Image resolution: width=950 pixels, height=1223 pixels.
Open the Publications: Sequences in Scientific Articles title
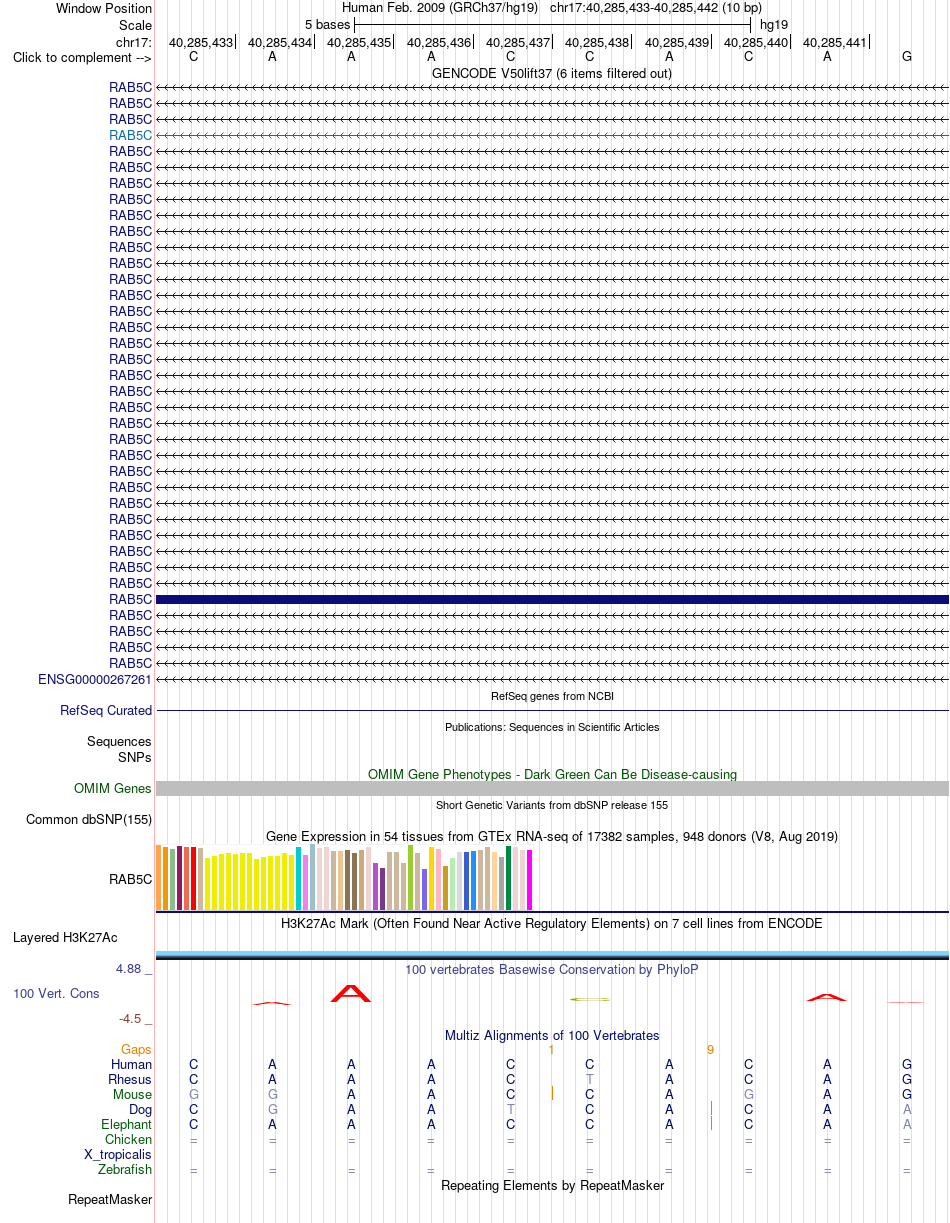pyautogui.click(x=552, y=727)
